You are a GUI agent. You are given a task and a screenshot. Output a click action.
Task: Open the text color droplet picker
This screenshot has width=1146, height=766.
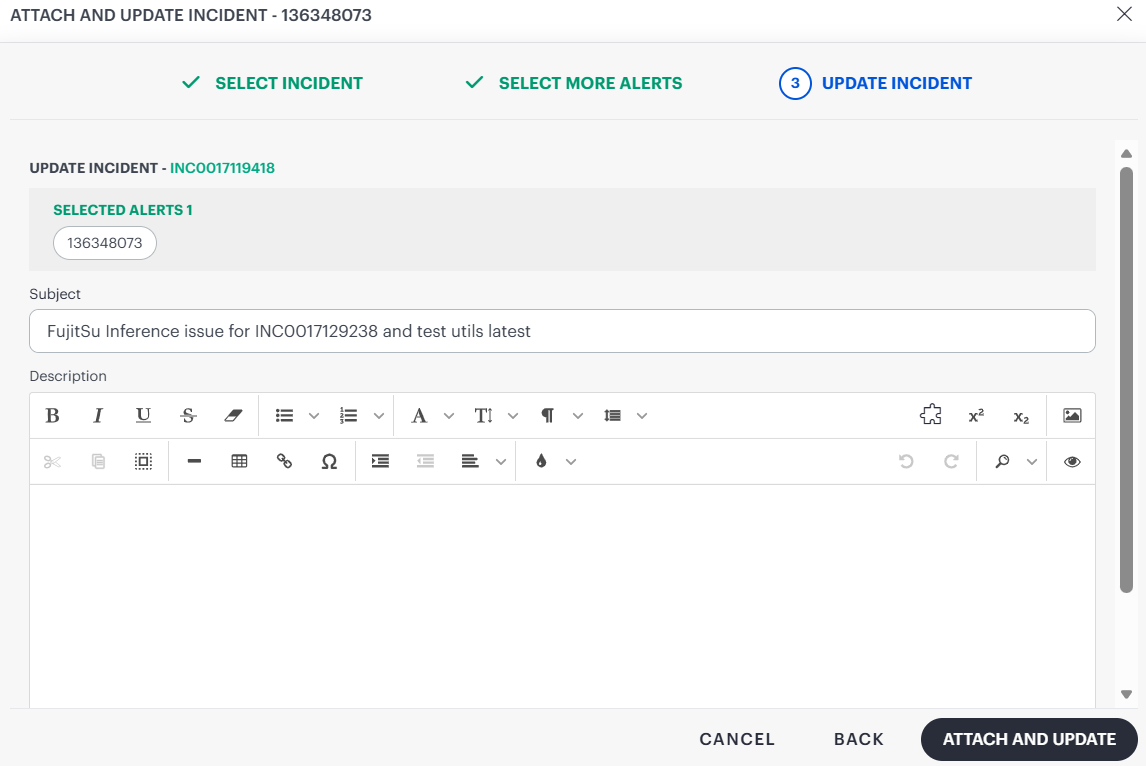(x=541, y=461)
